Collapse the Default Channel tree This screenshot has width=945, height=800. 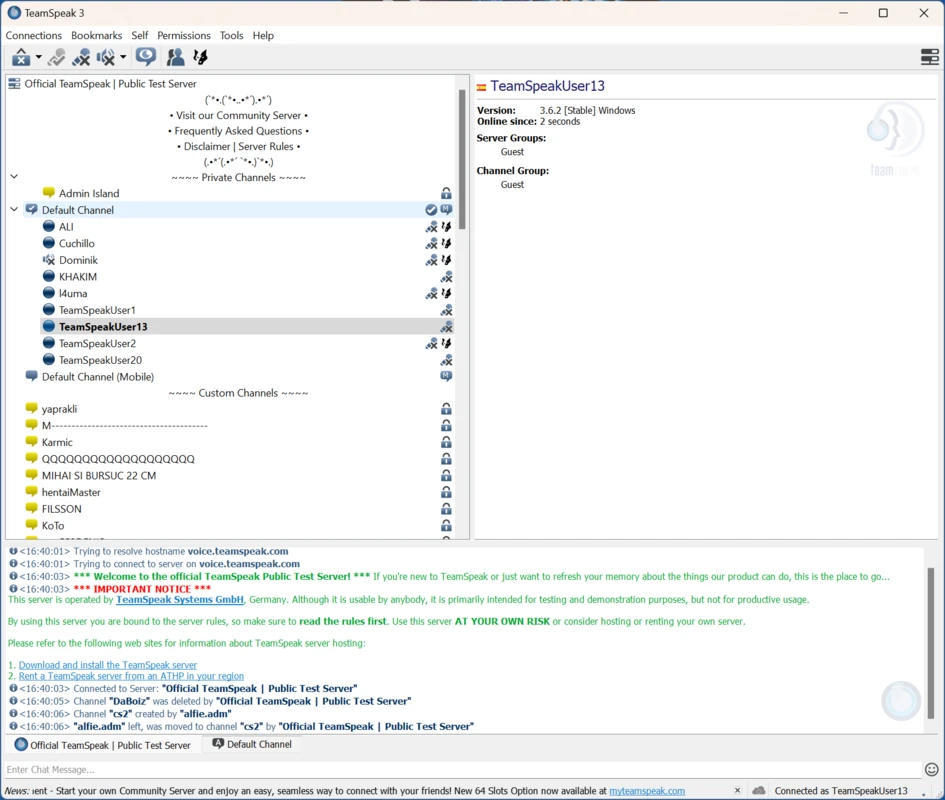pyautogui.click(x=13, y=210)
